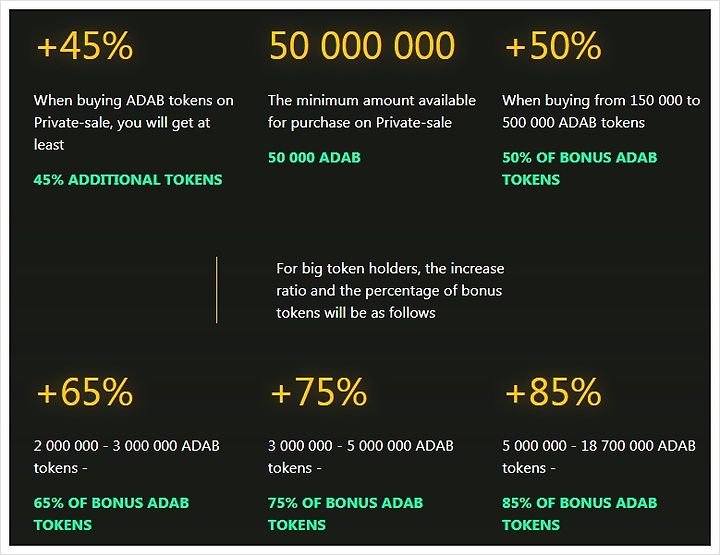Screen dimensions: 720x555
Task: Click the 50 000 000 yellow figure
Action: tap(362, 45)
